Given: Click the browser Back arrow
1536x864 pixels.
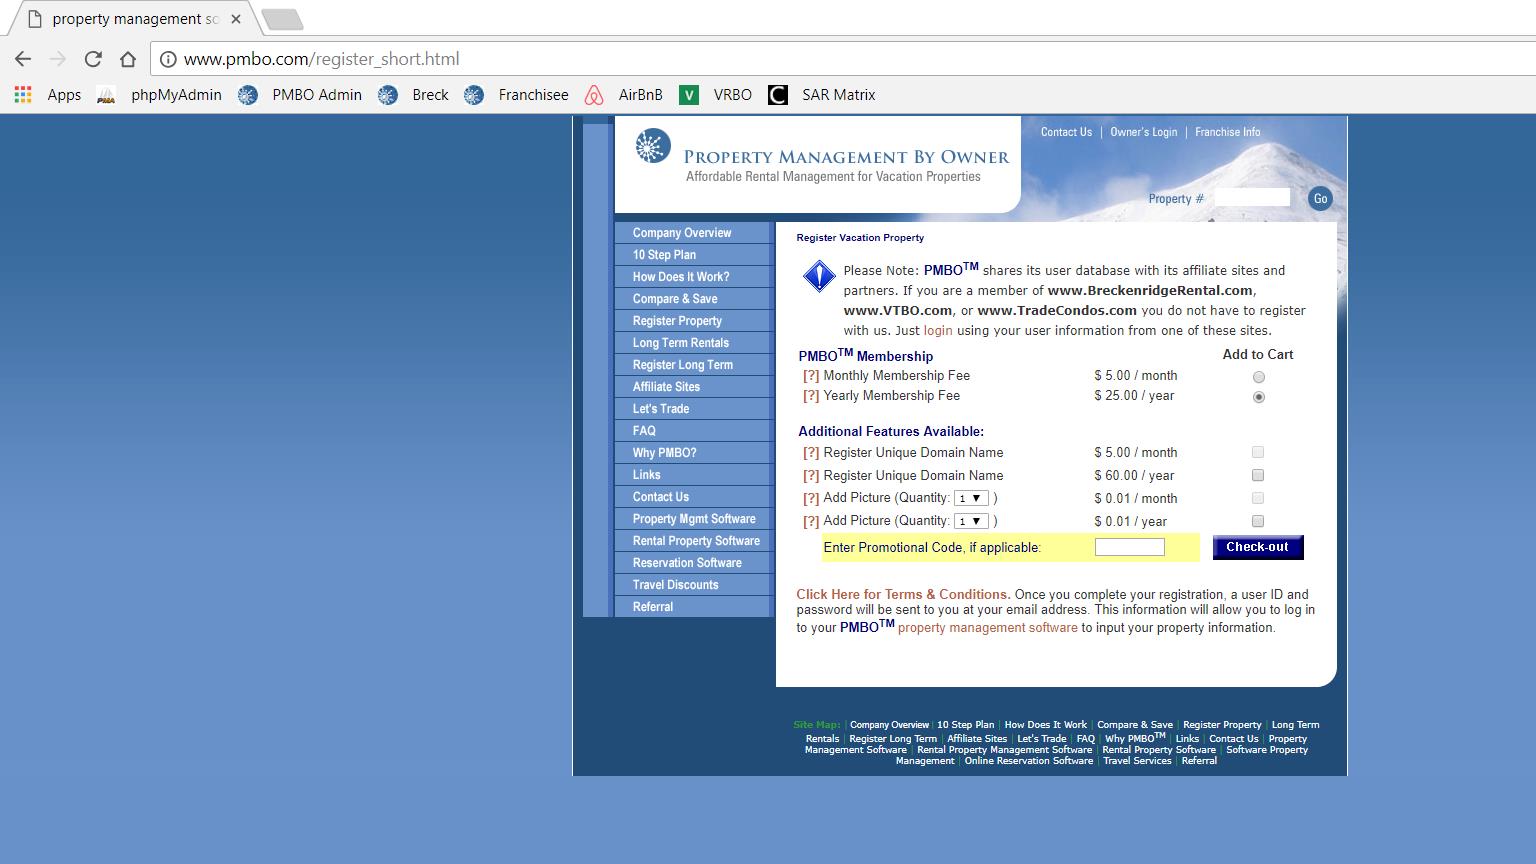Looking at the screenshot, I should coord(23,59).
